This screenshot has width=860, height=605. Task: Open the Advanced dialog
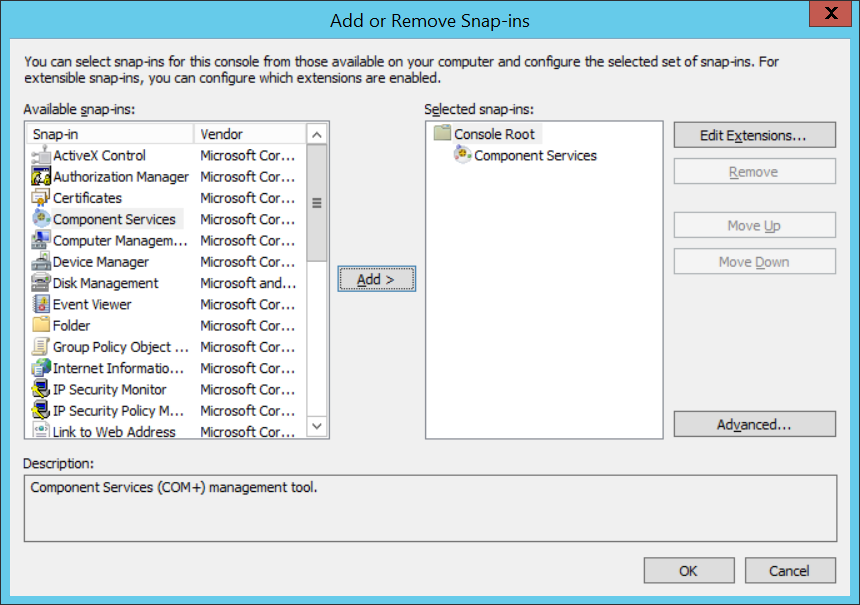754,424
